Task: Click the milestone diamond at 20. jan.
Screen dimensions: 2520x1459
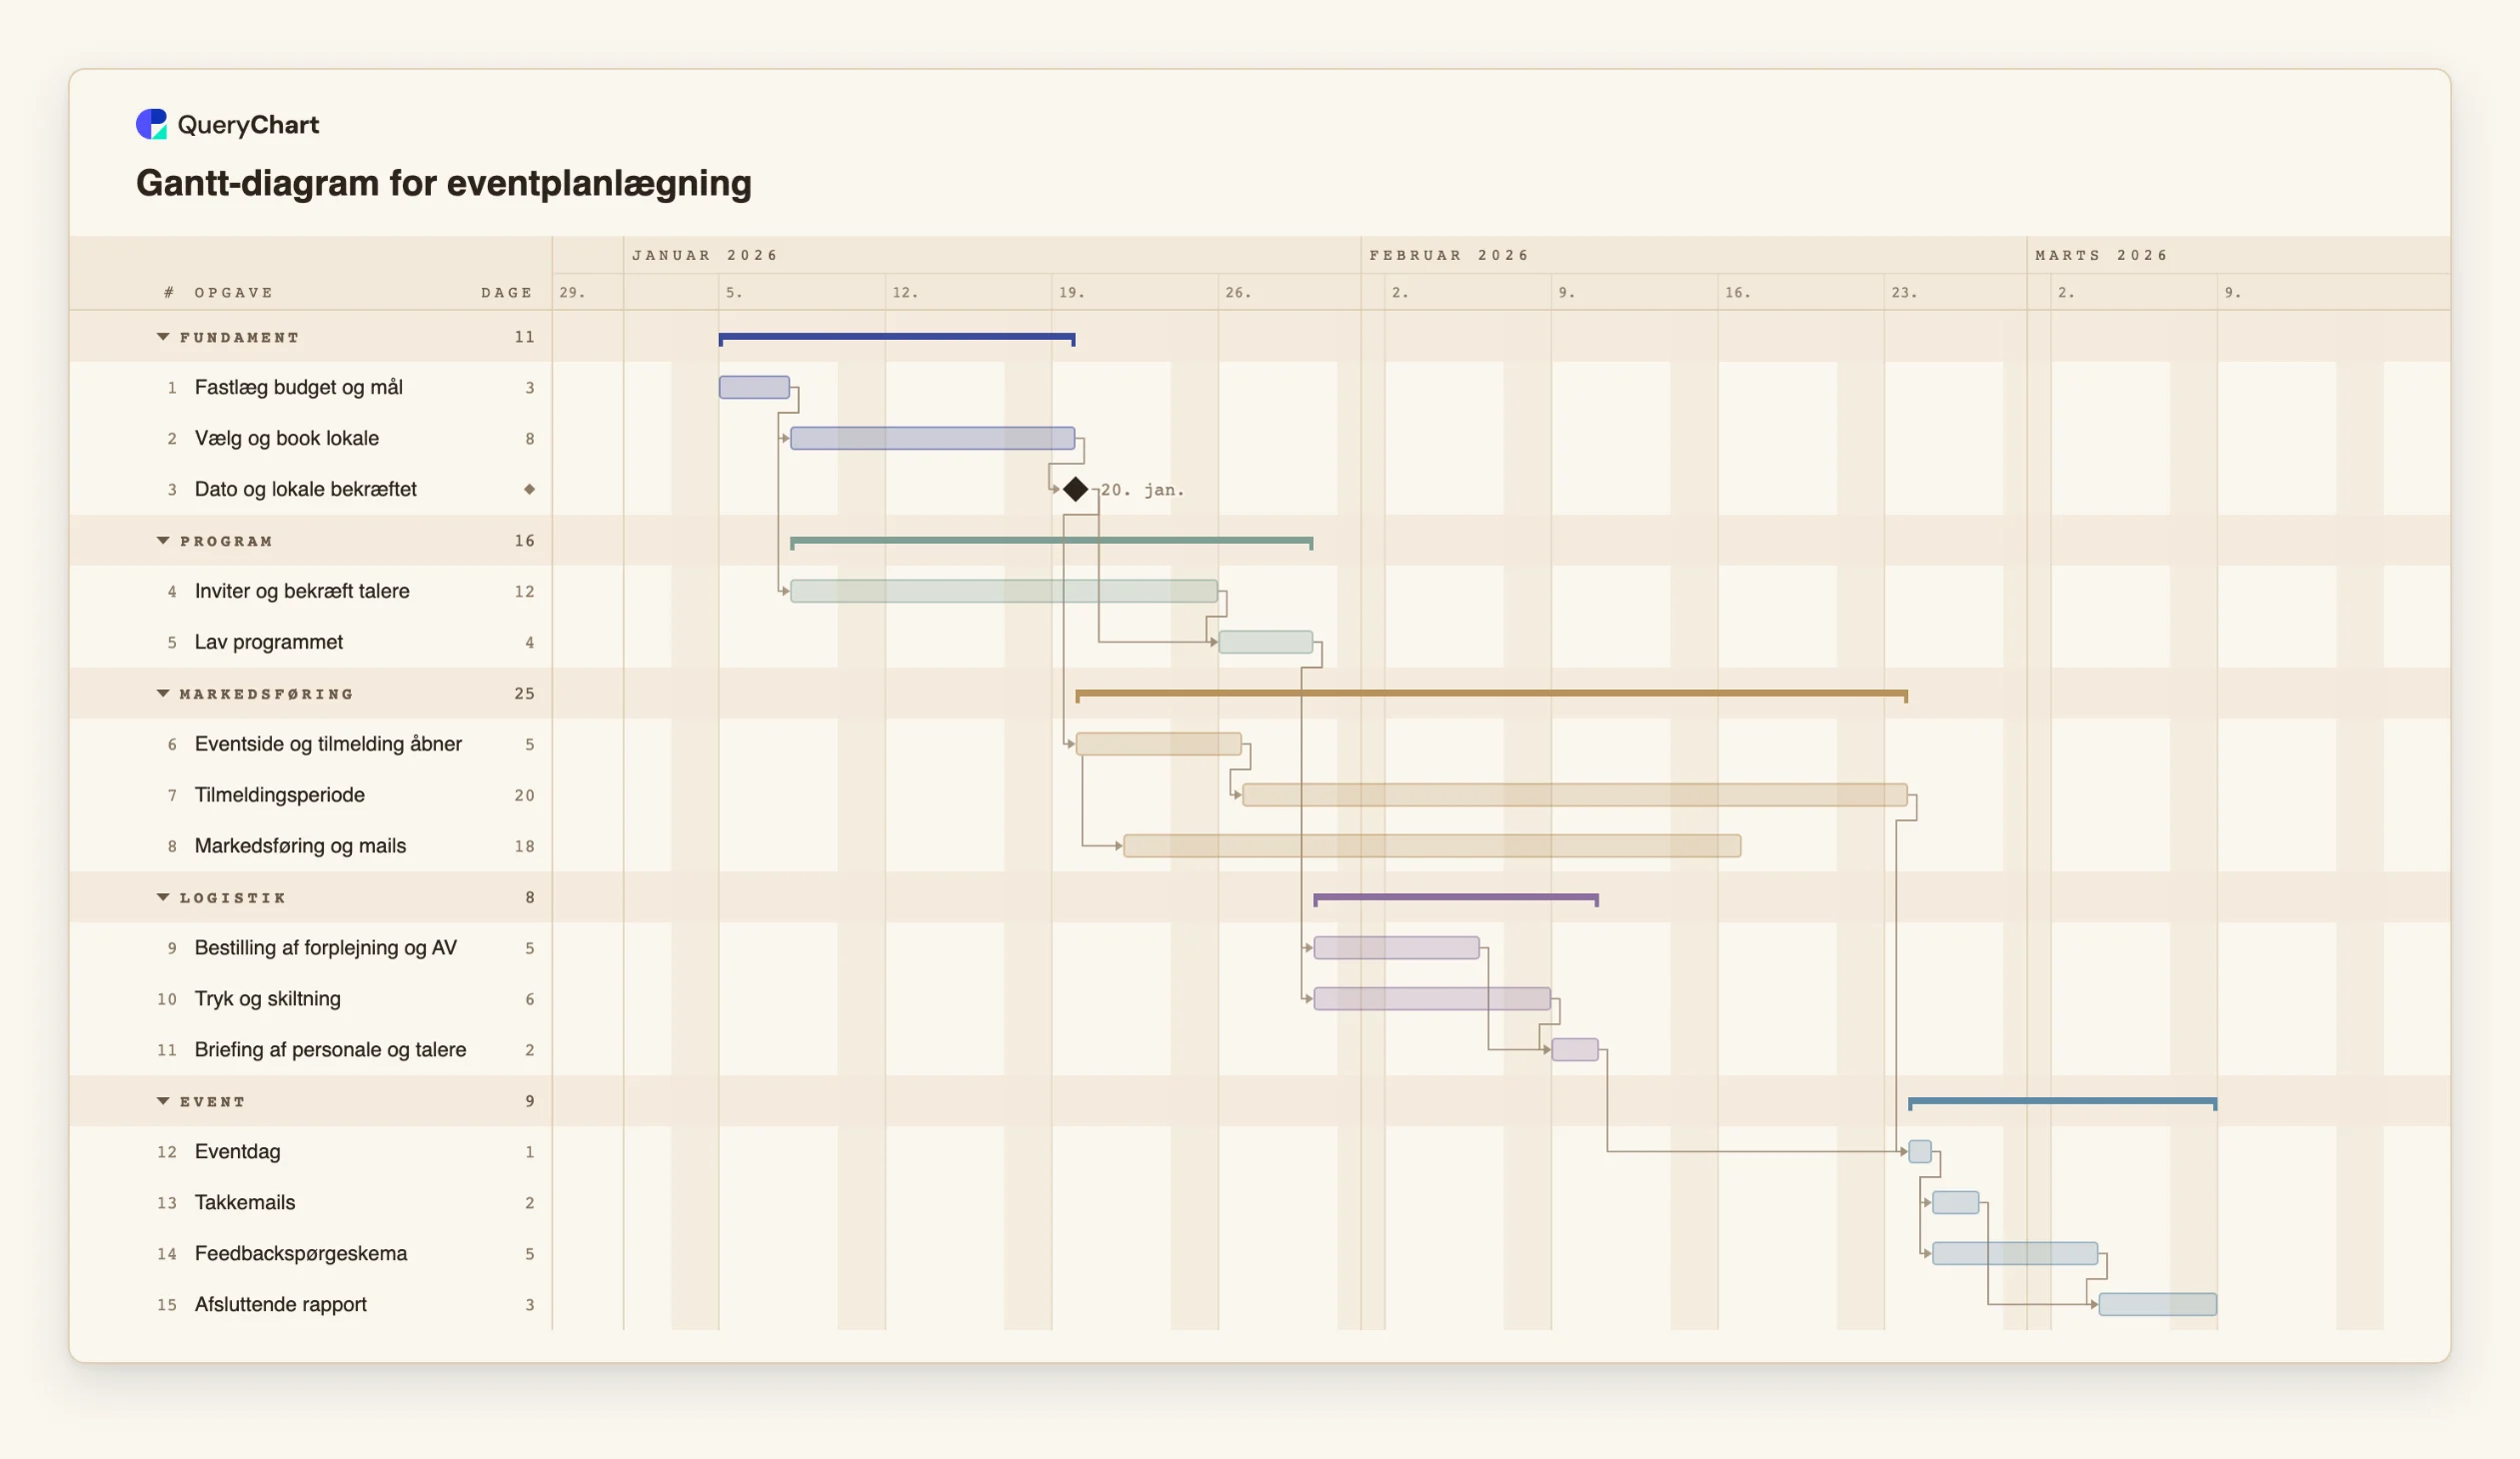Action: coord(1075,489)
